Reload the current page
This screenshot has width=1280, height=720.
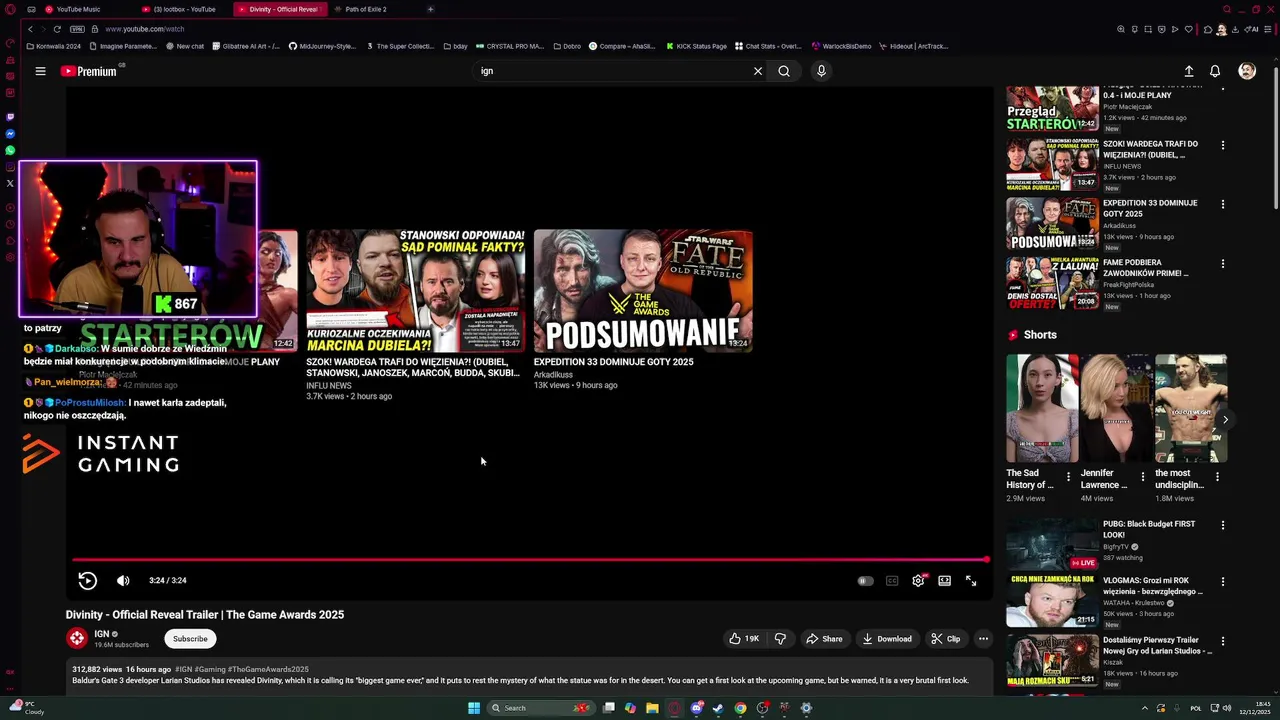[x=57, y=29]
